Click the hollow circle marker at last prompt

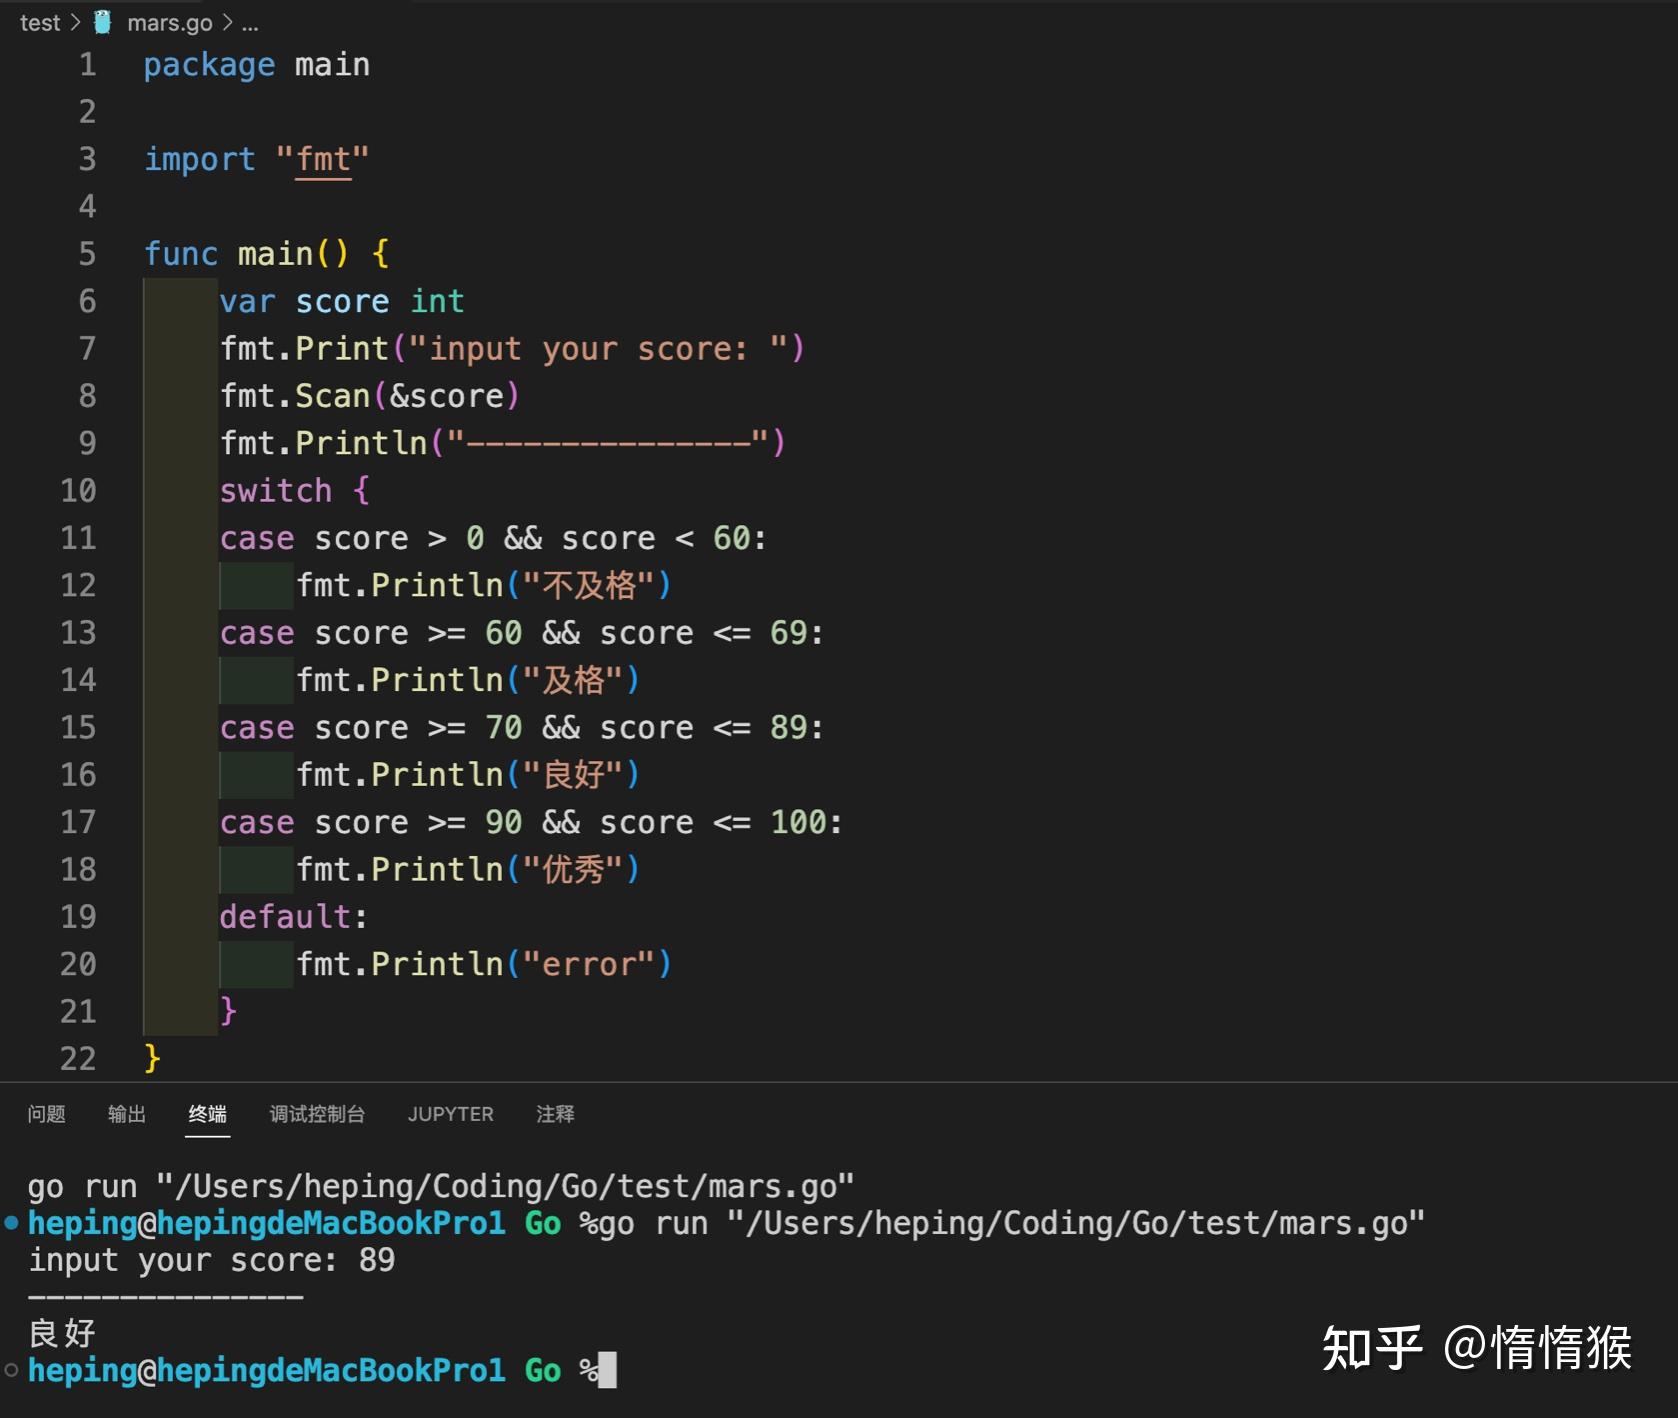pos(11,1370)
